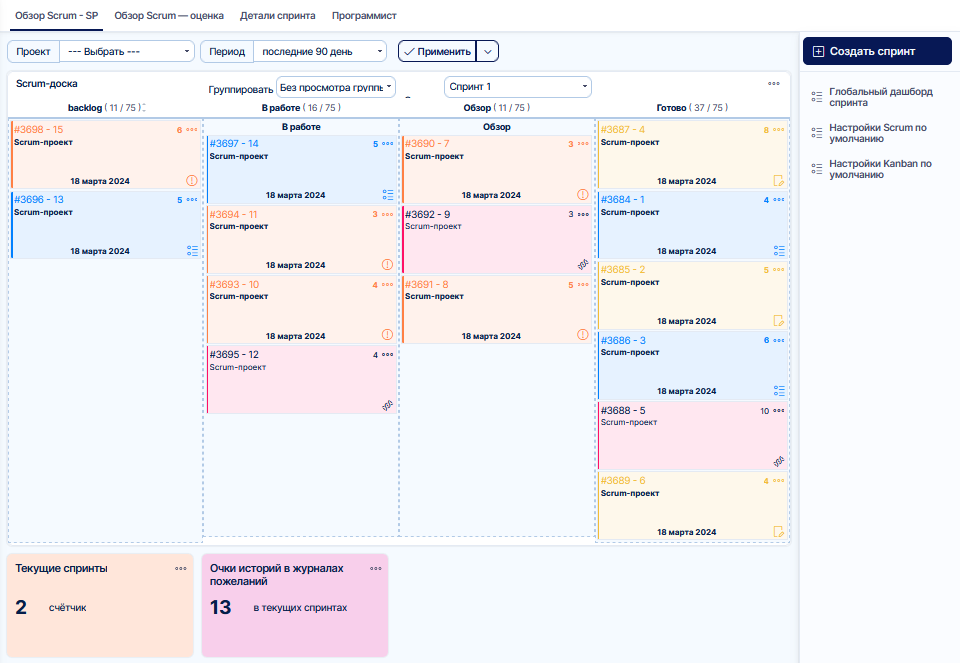
Task: Open the task link #3695 - 12
Action: click(x=234, y=354)
